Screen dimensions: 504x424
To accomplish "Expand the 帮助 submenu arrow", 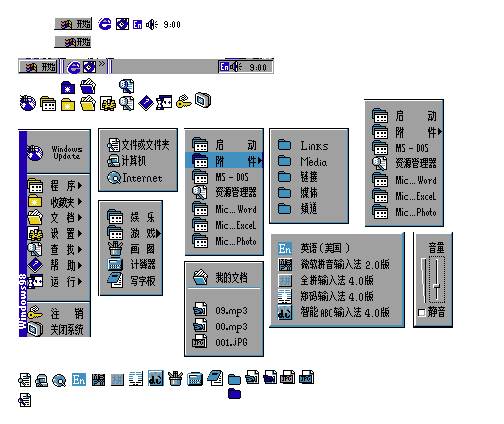I will point(80,266).
